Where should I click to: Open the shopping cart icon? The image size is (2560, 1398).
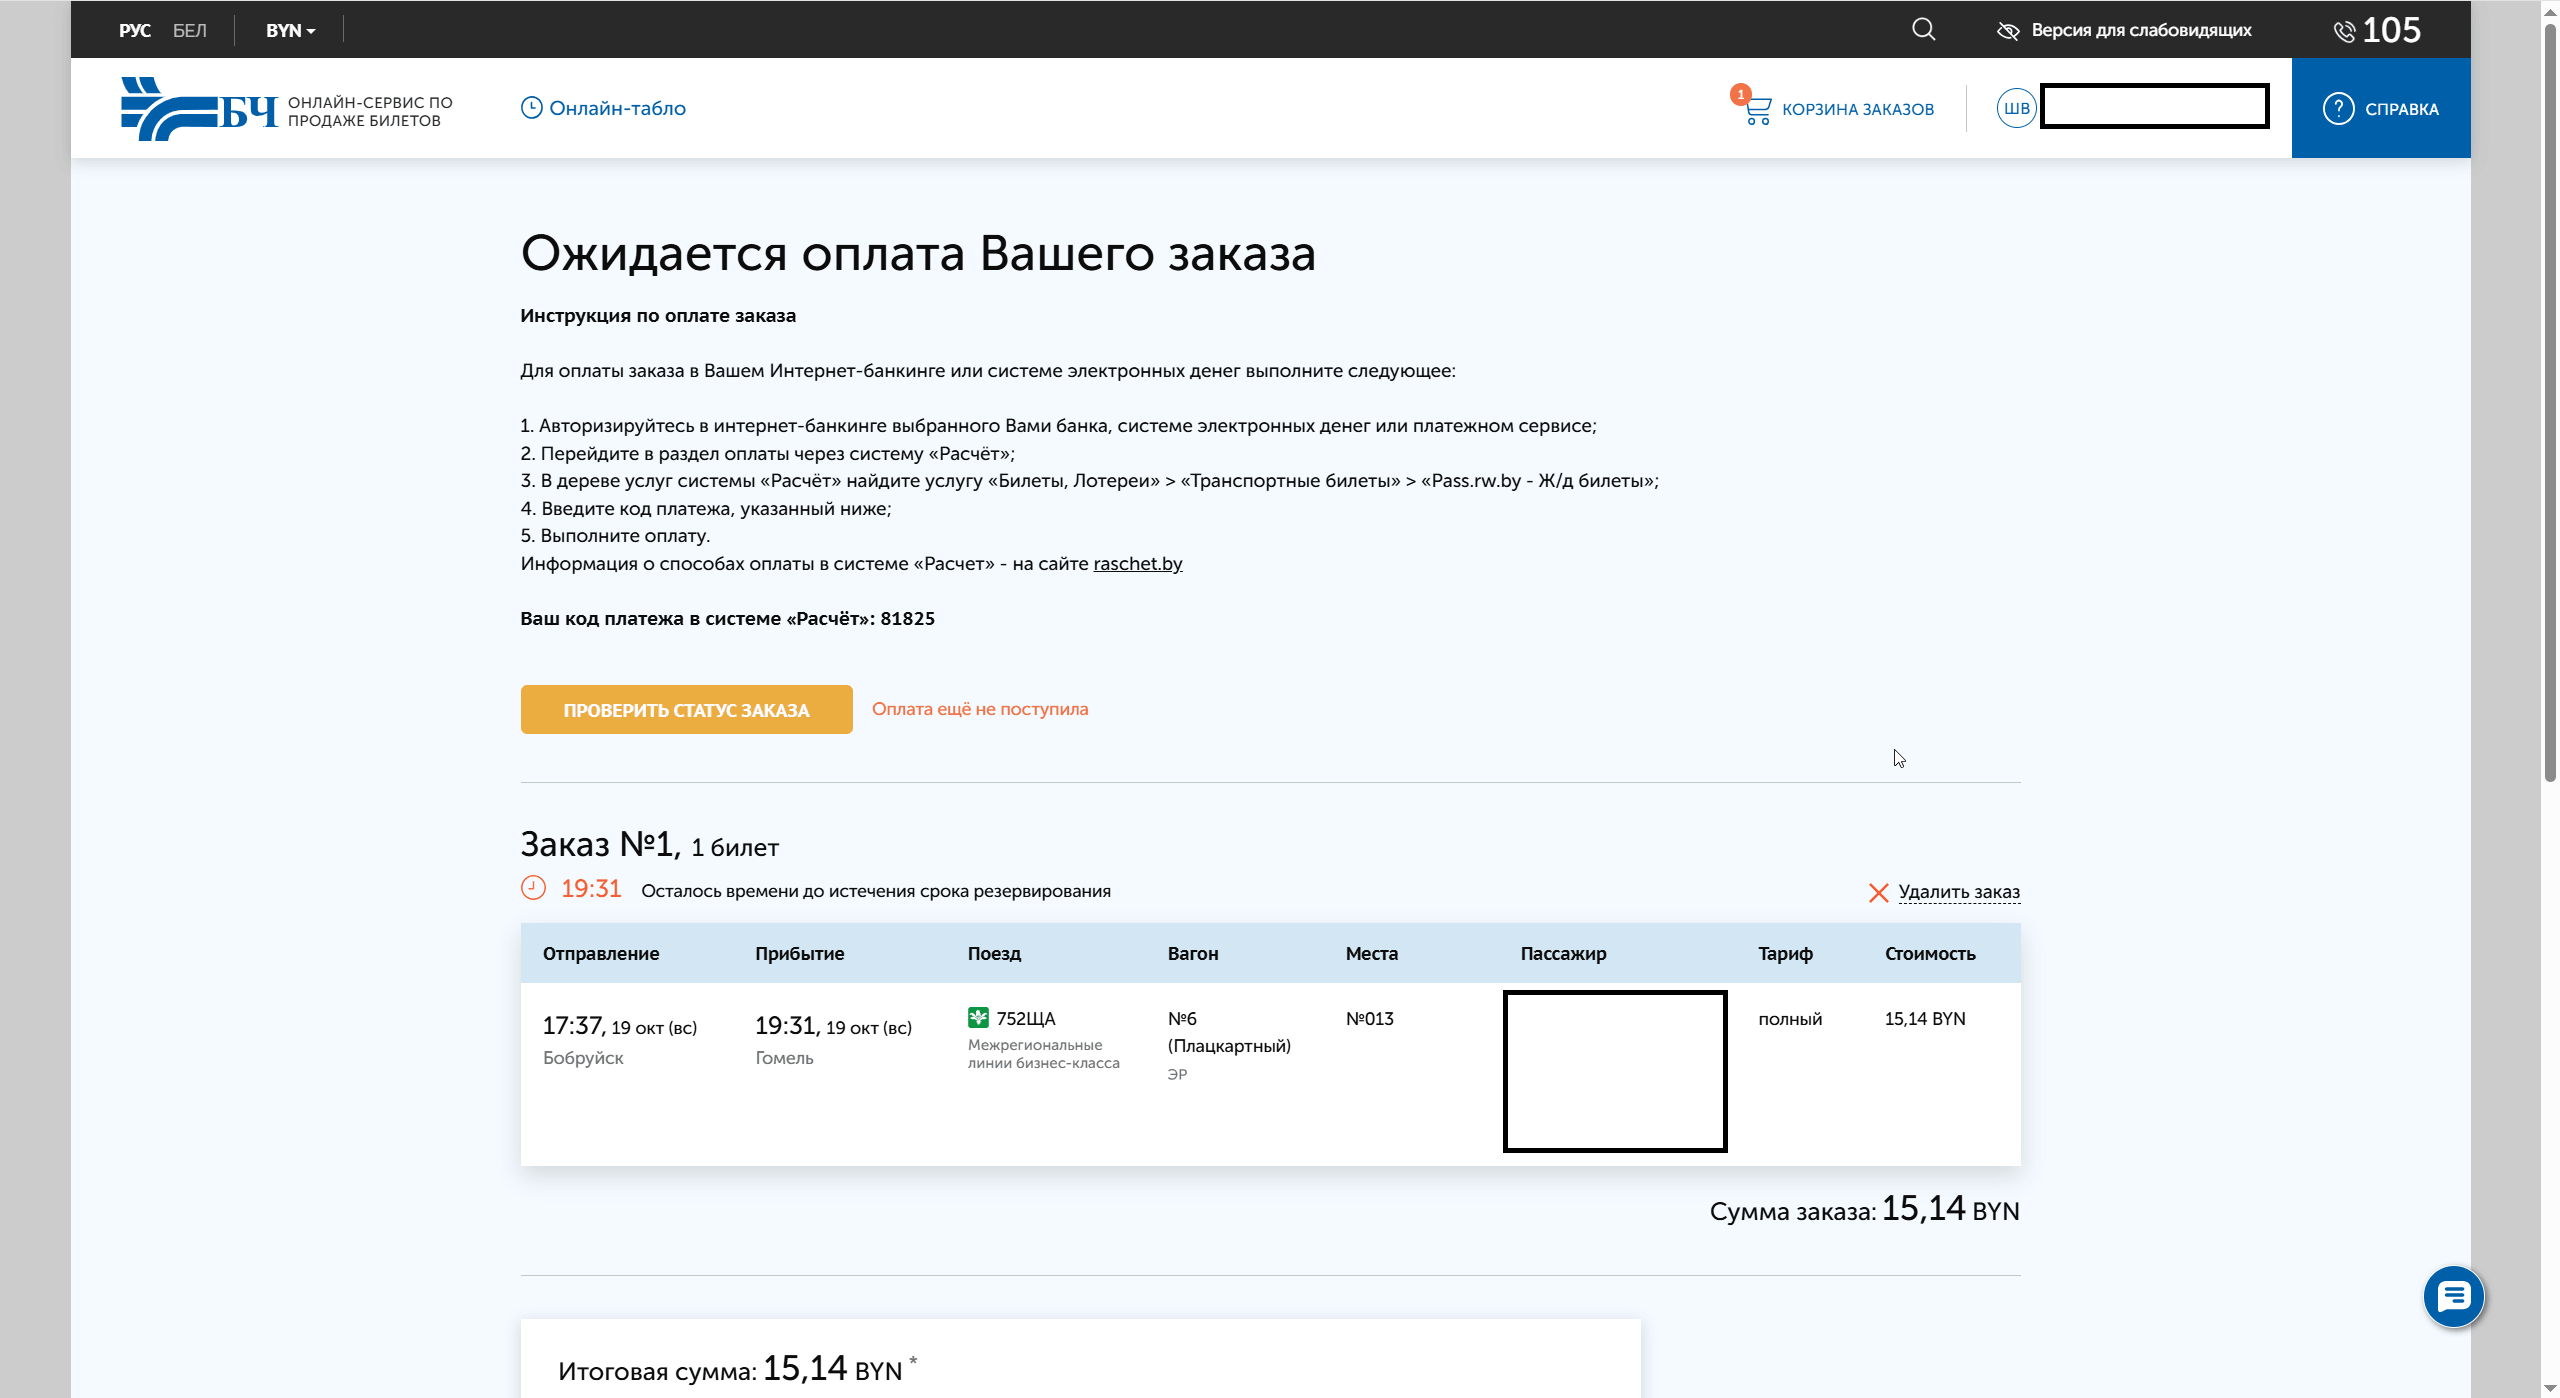[x=1757, y=110]
